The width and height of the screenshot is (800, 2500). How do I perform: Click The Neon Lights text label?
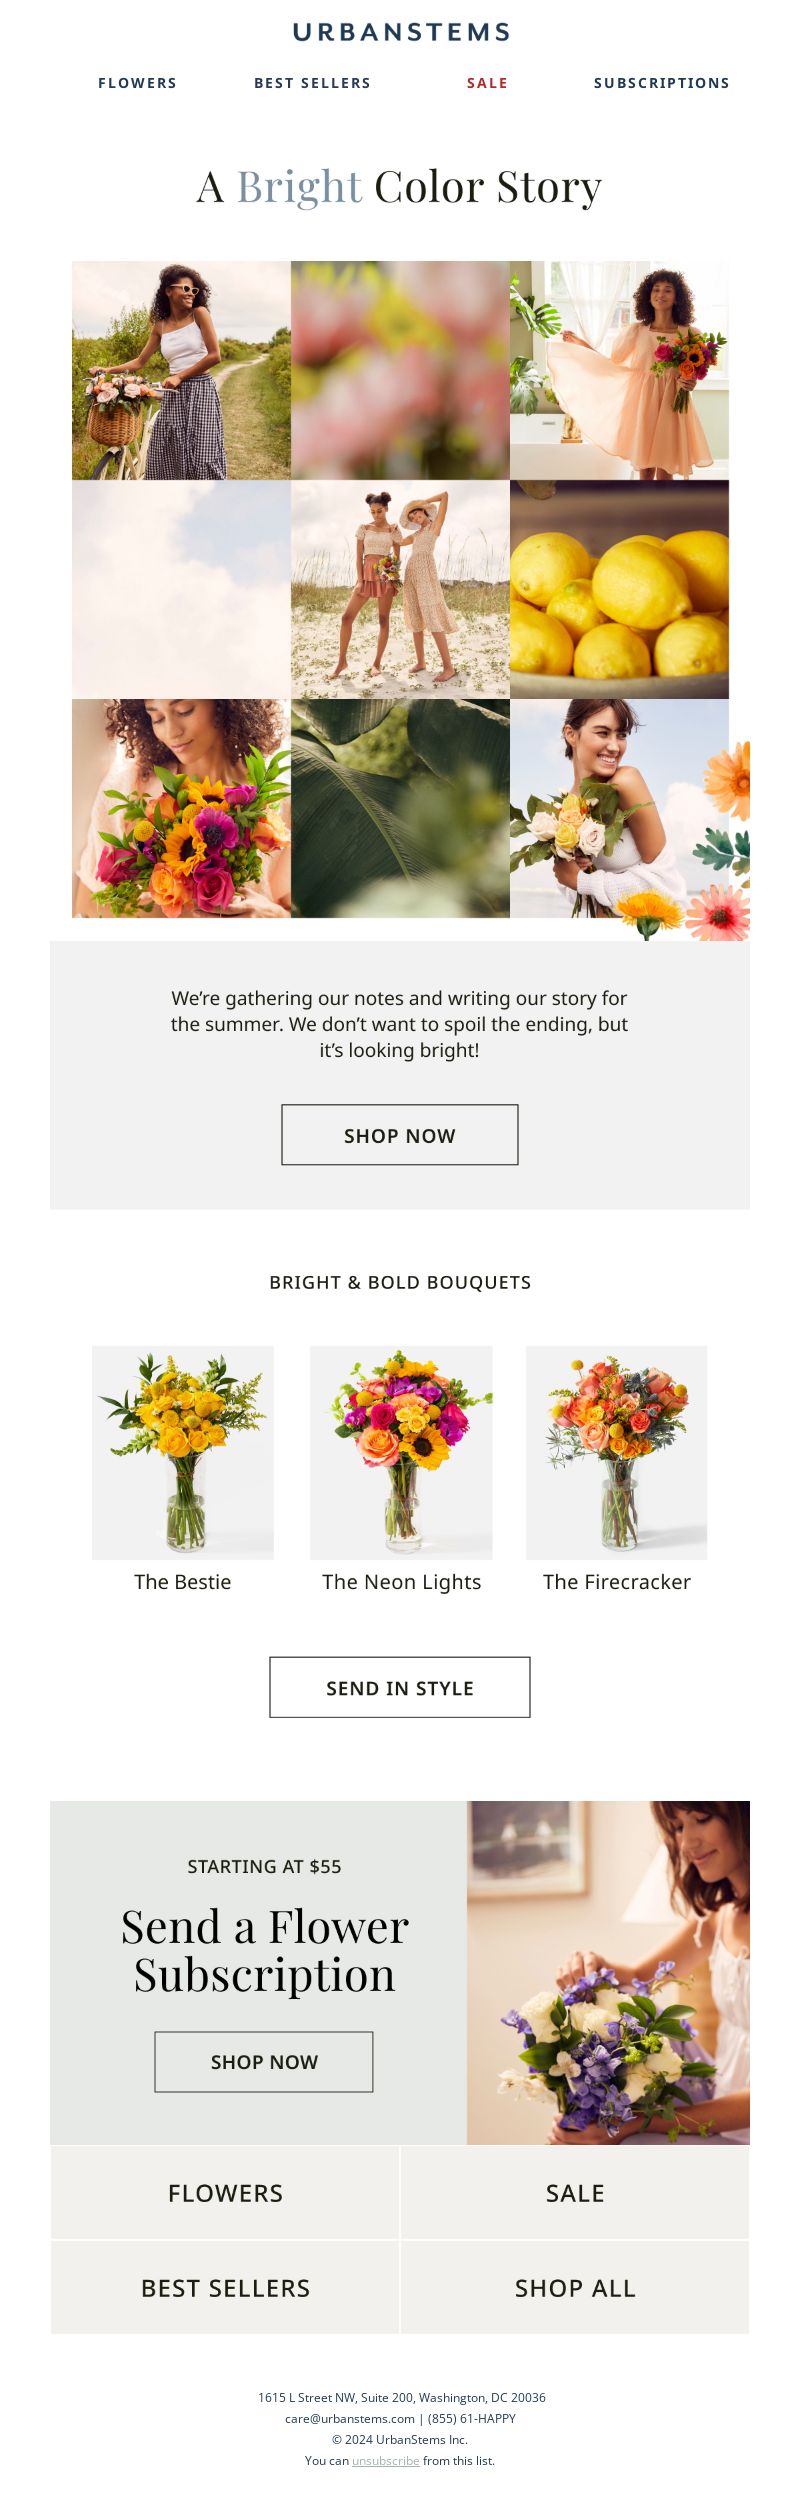401,1582
